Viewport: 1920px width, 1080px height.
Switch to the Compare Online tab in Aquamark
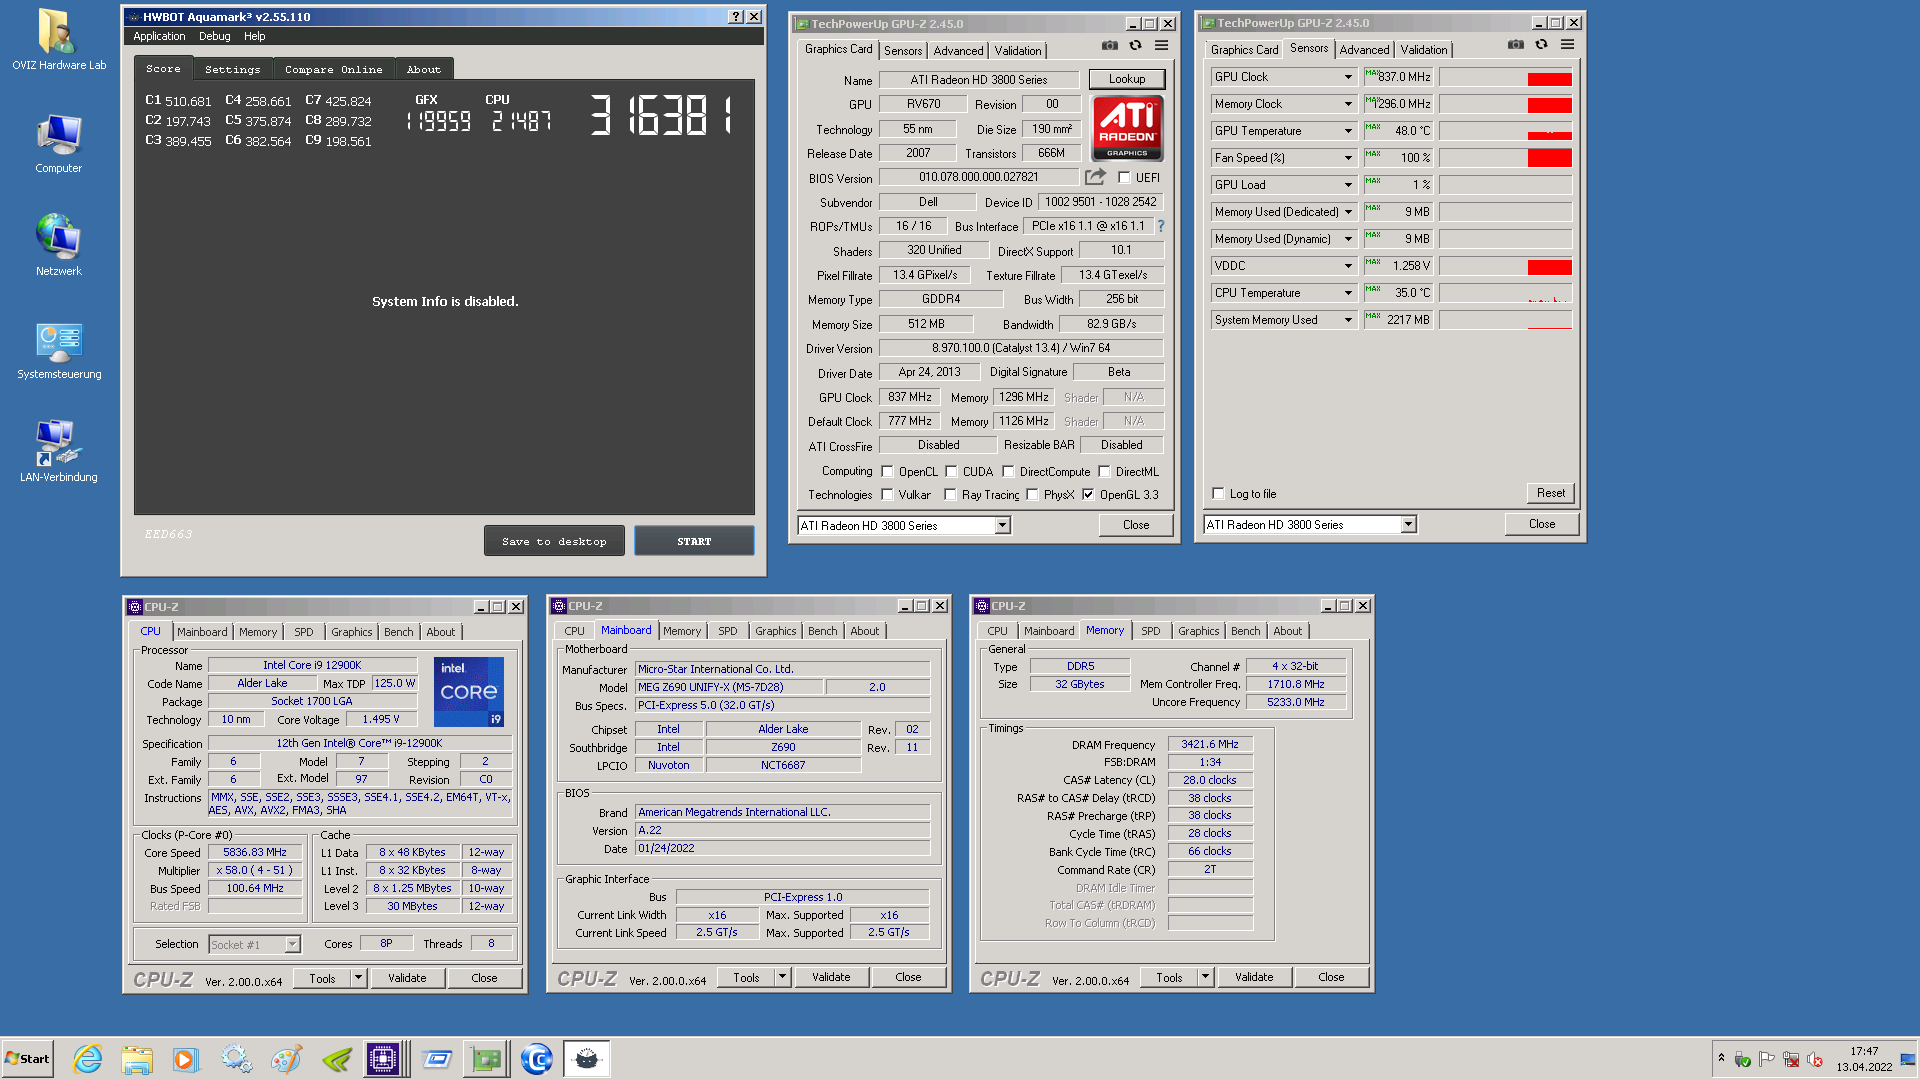tap(333, 69)
